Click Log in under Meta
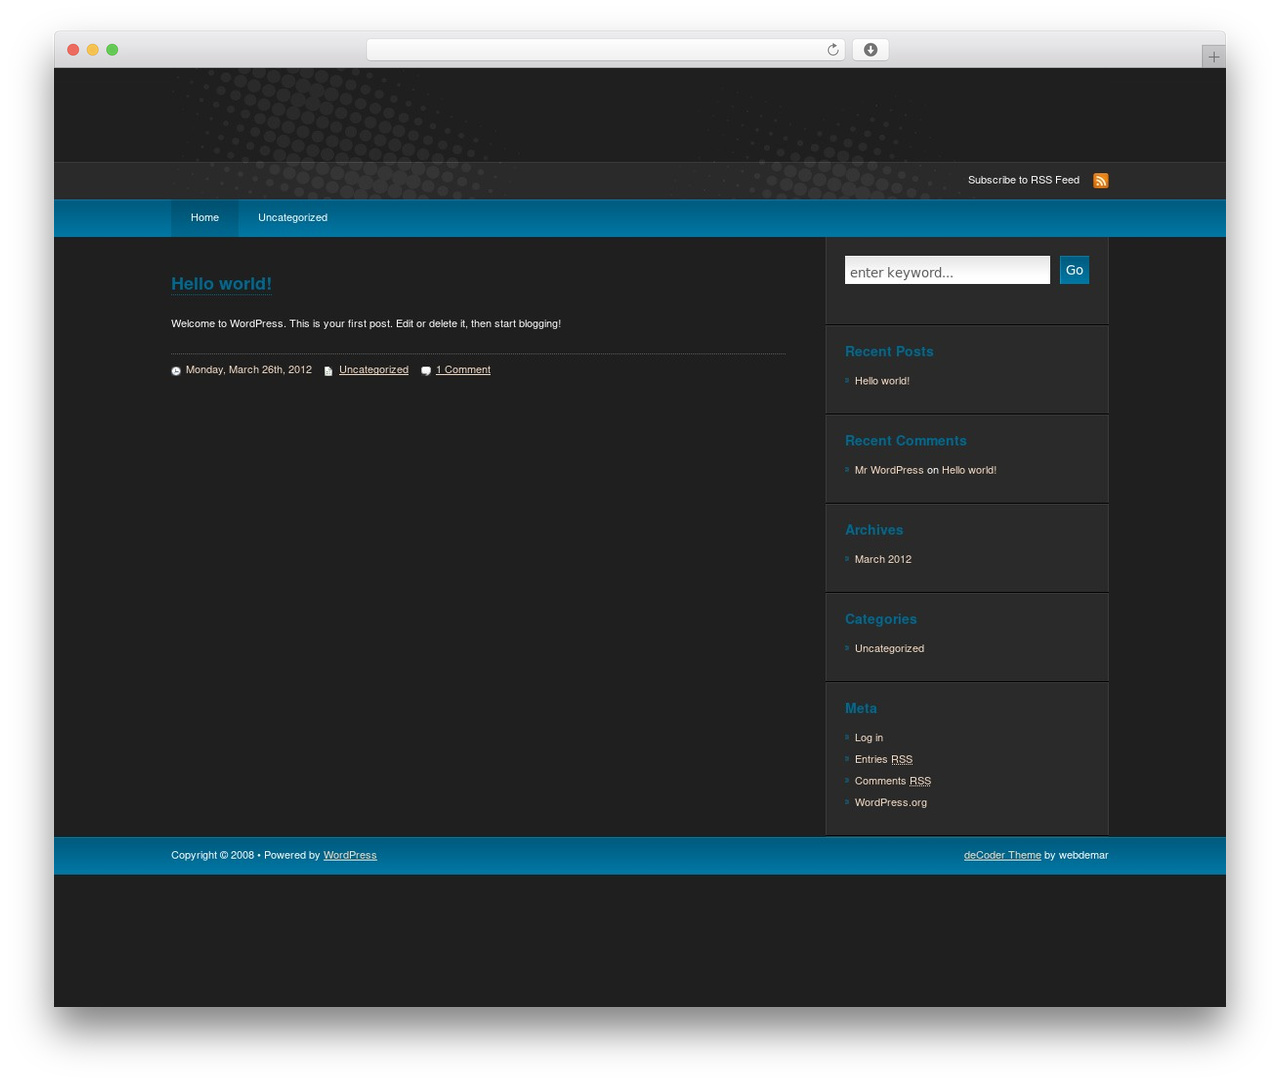Viewport: 1280px width, 1084px height. tap(869, 738)
